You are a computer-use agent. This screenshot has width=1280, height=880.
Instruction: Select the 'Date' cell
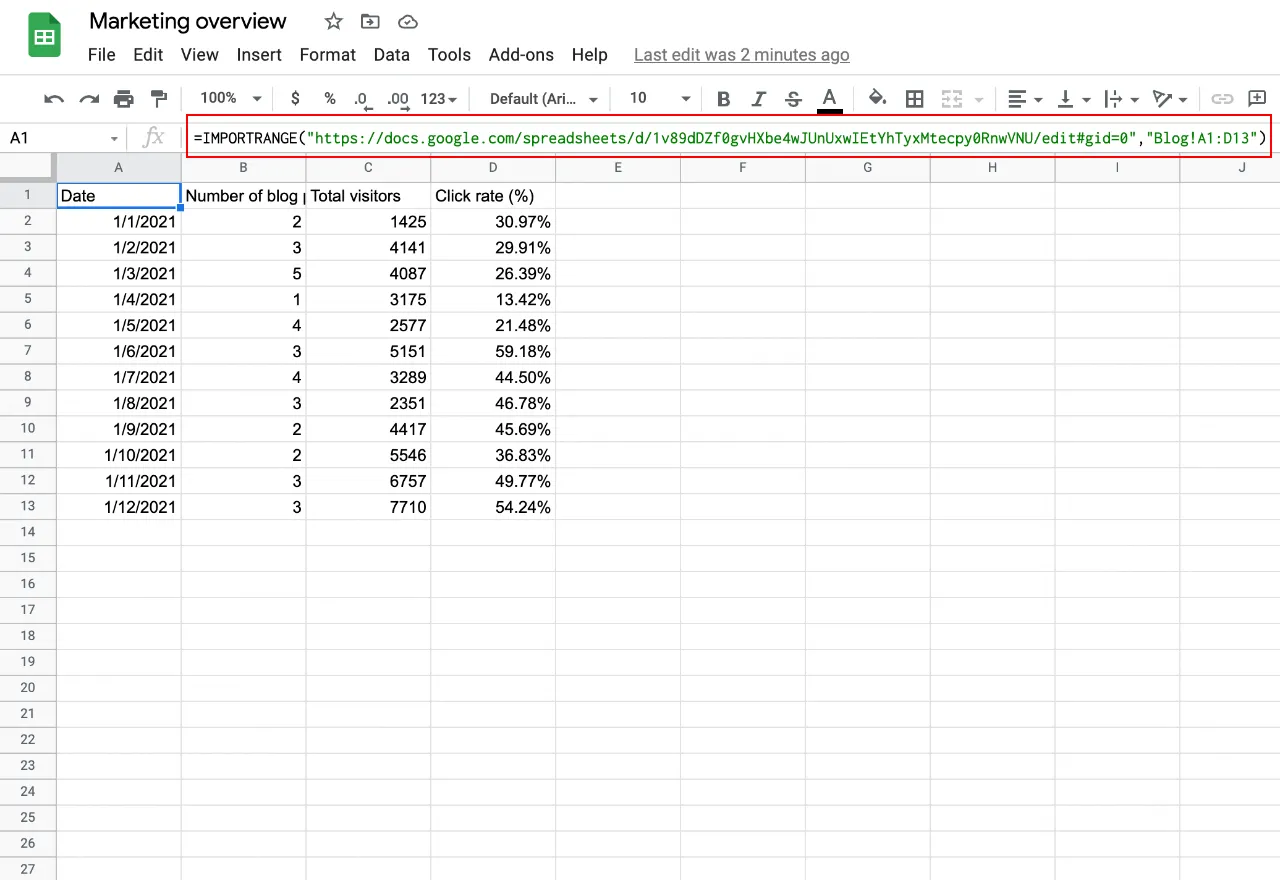tap(119, 195)
